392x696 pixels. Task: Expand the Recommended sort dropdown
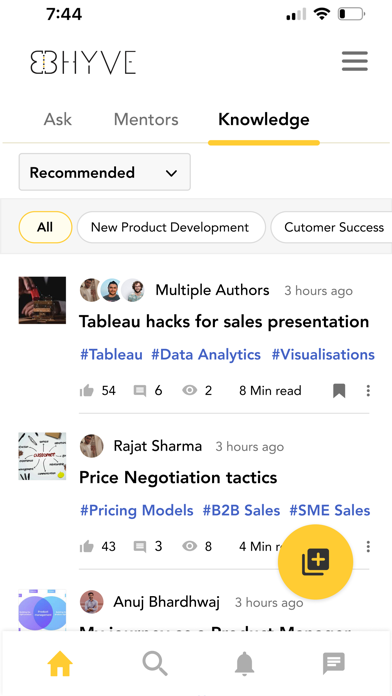(105, 172)
